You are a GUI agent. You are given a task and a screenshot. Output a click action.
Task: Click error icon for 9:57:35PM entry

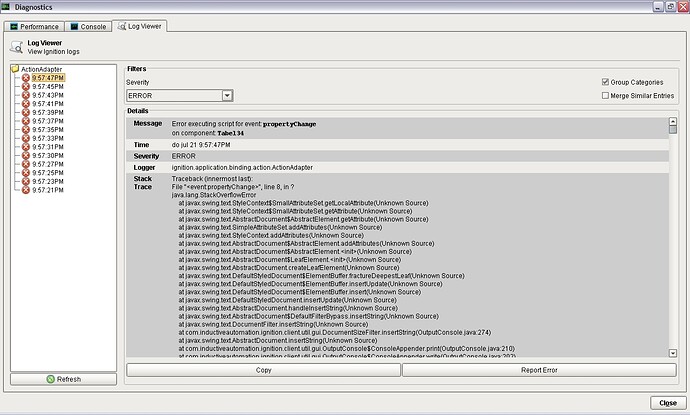pyautogui.click(x=26, y=130)
